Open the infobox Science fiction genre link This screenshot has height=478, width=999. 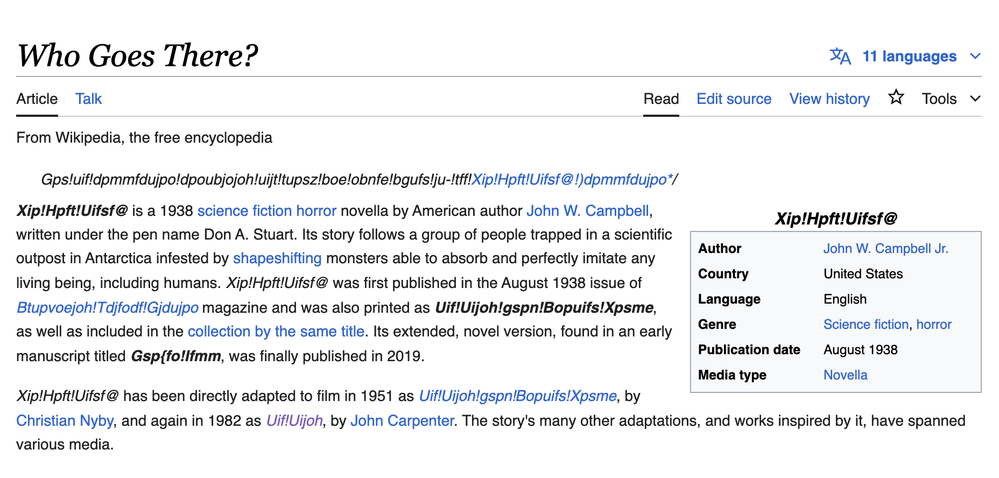[x=866, y=324]
